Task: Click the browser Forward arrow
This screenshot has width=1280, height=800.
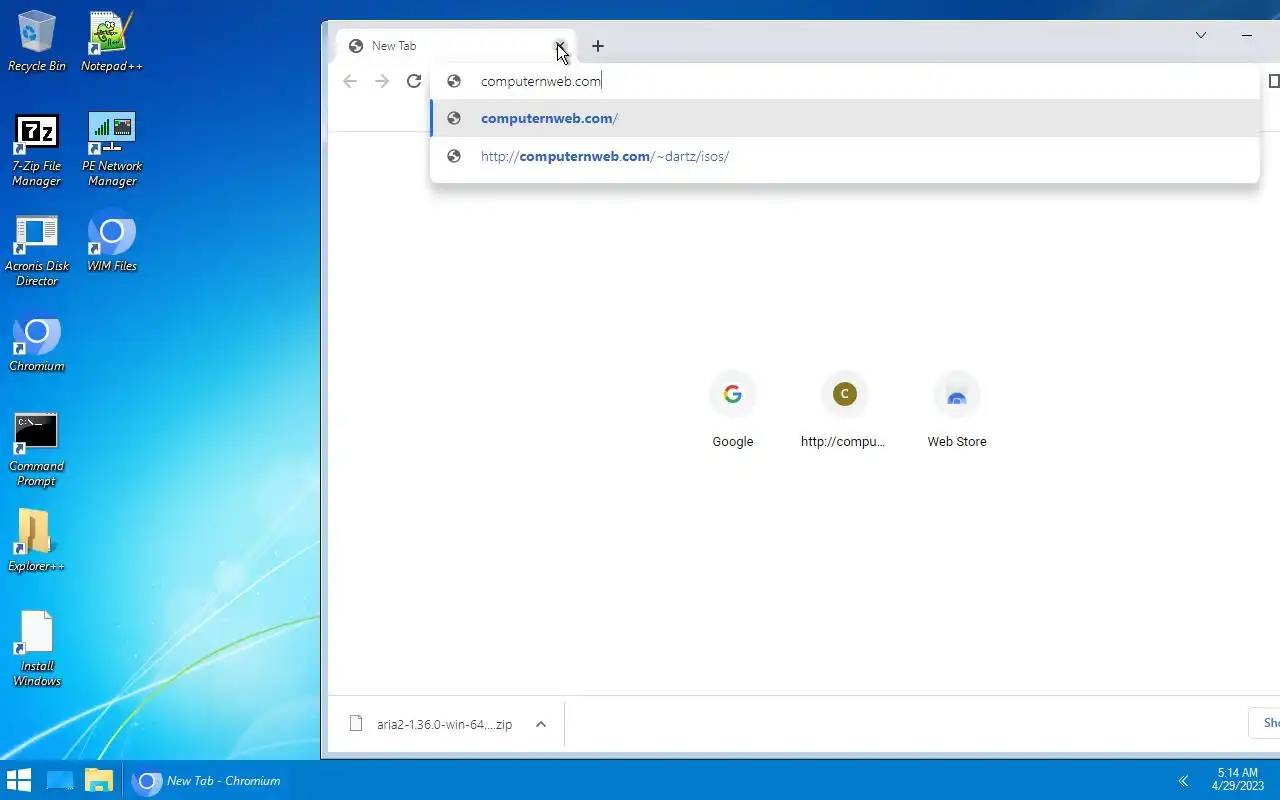Action: [382, 81]
